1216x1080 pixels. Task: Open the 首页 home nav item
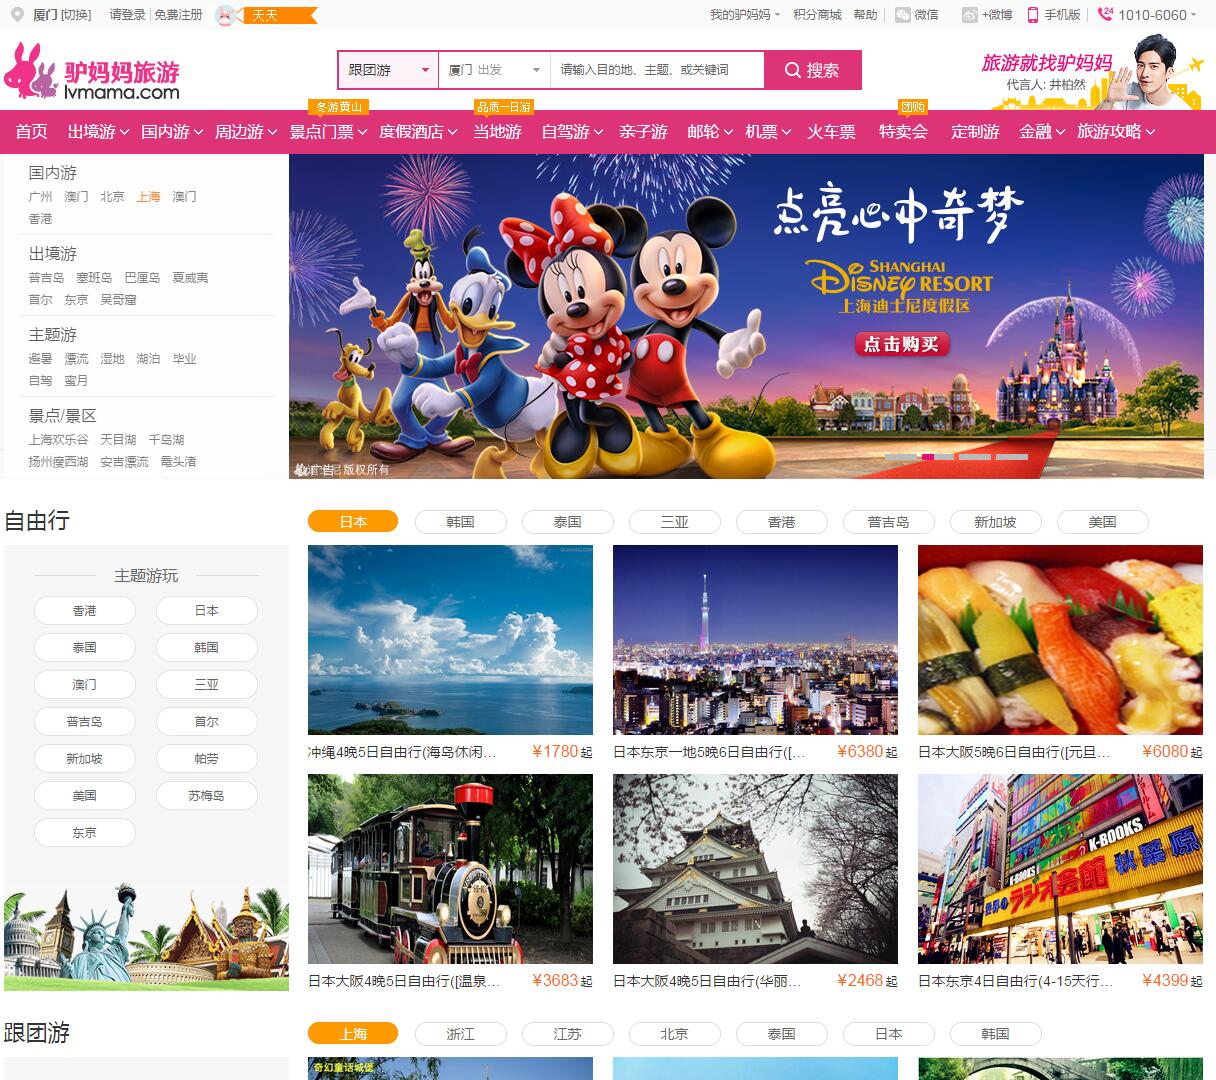point(31,132)
